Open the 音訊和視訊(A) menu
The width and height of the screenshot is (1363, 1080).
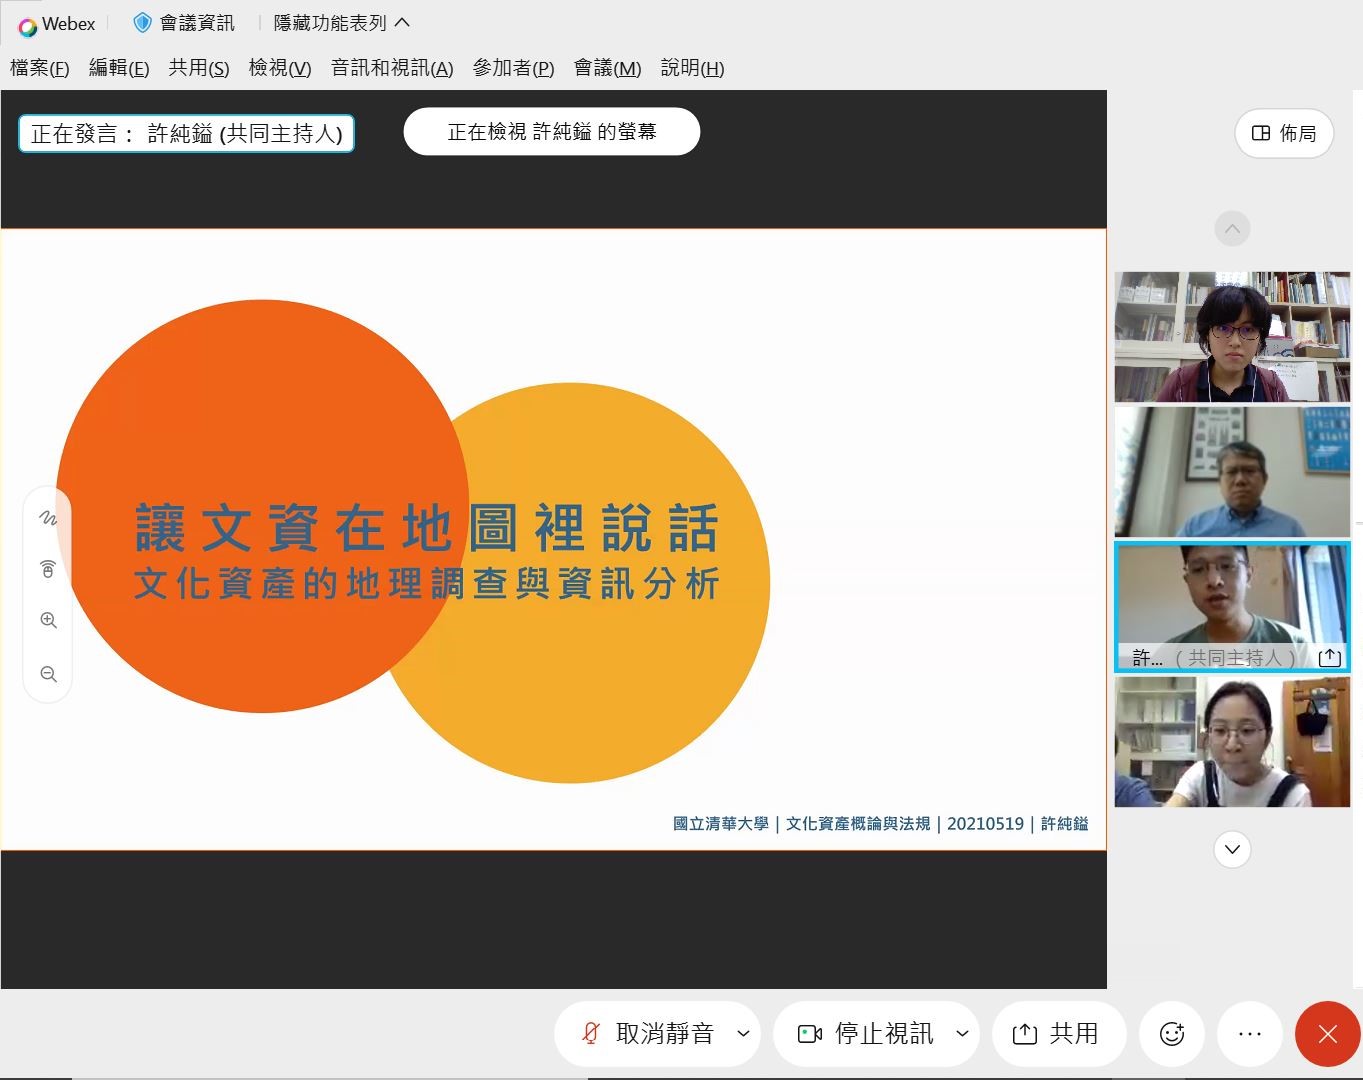392,68
